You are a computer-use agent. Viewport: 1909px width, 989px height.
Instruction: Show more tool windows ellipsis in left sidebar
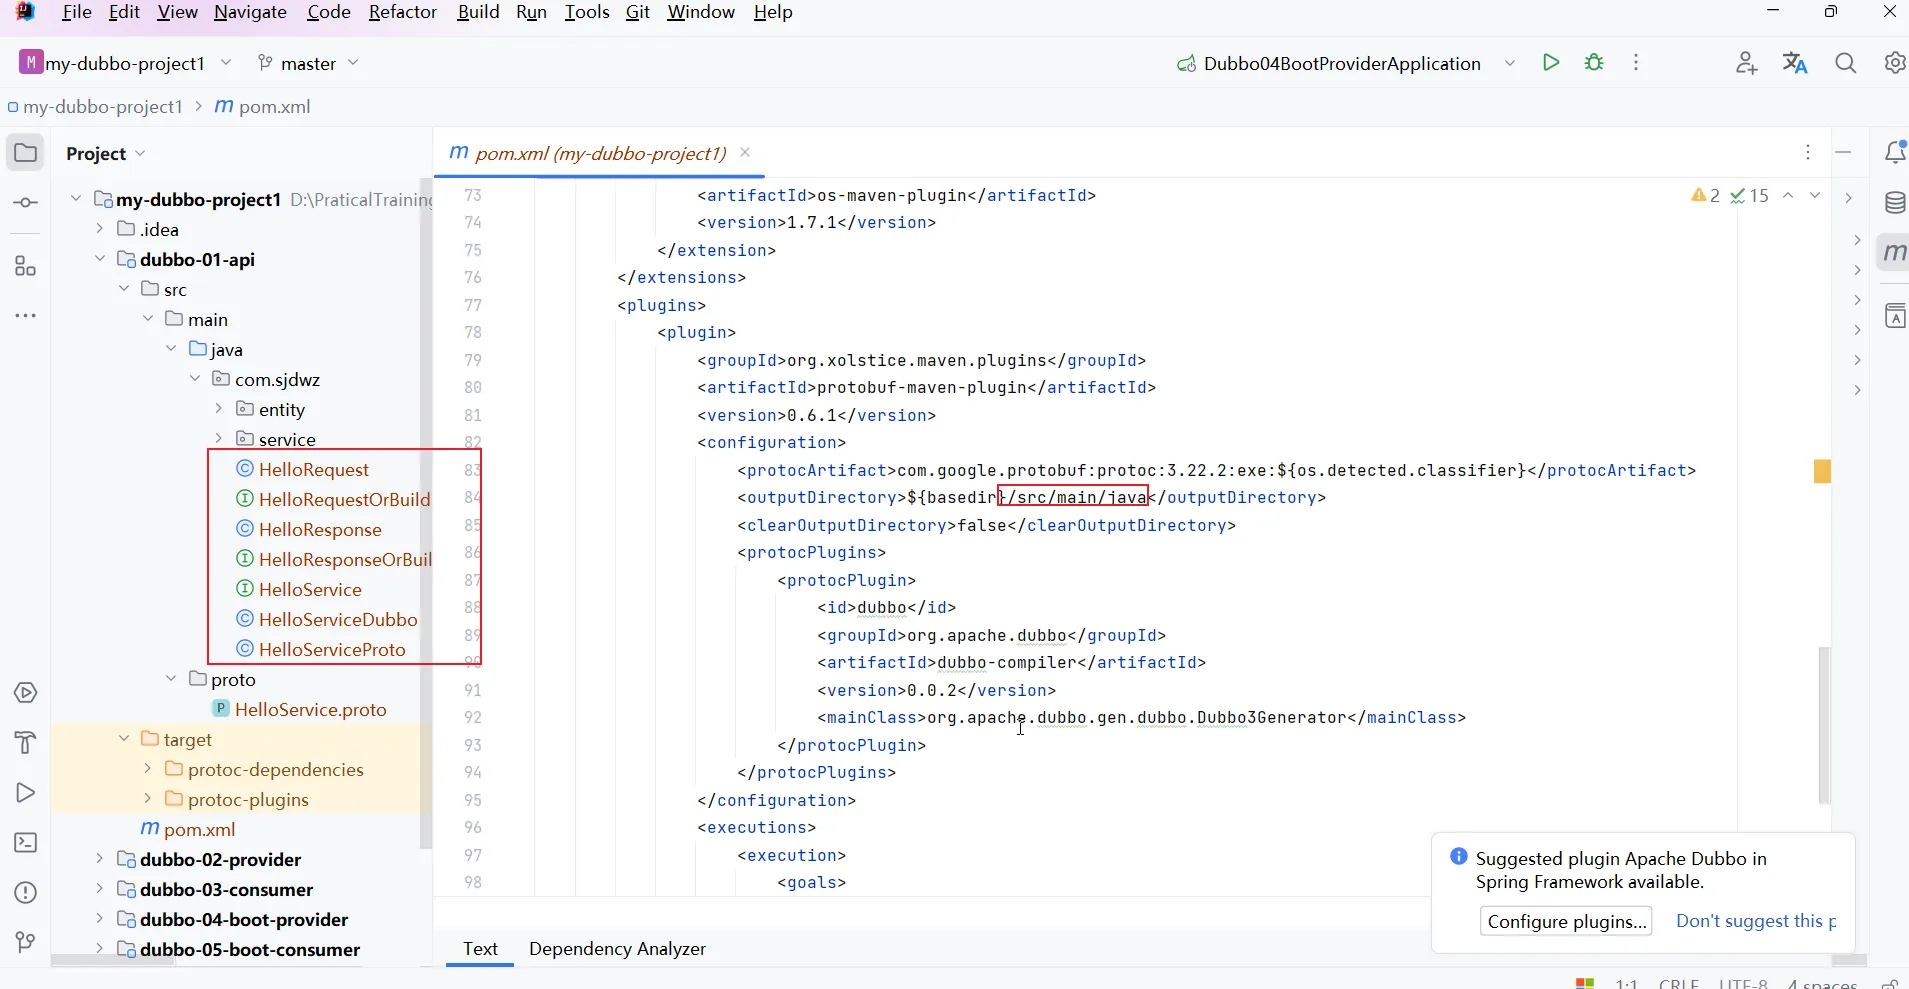pyautogui.click(x=26, y=316)
